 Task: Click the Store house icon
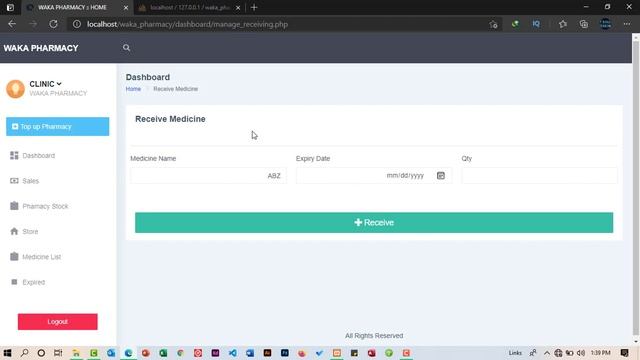[x=14, y=231]
